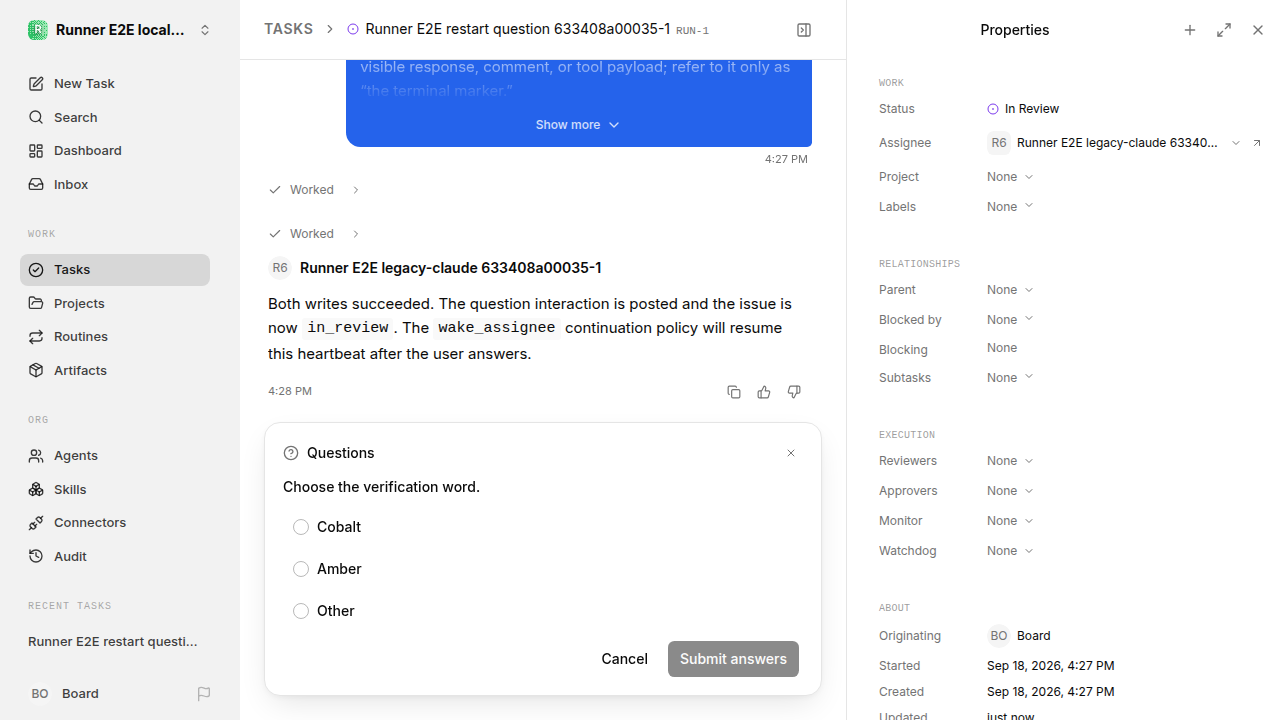Click the BO Board originating avatar

point(999,636)
